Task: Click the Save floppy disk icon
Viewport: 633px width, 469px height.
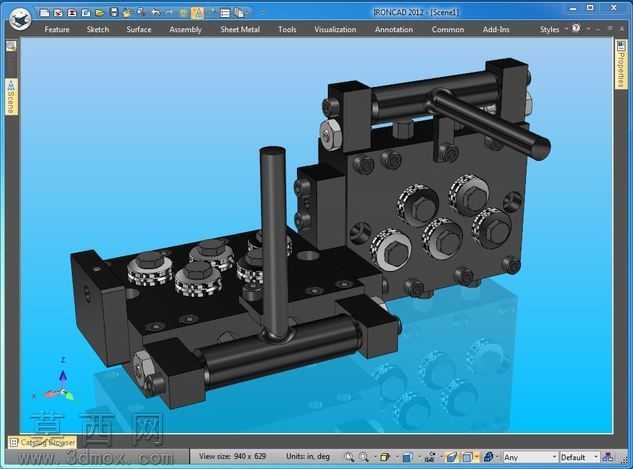Action: [x=114, y=13]
